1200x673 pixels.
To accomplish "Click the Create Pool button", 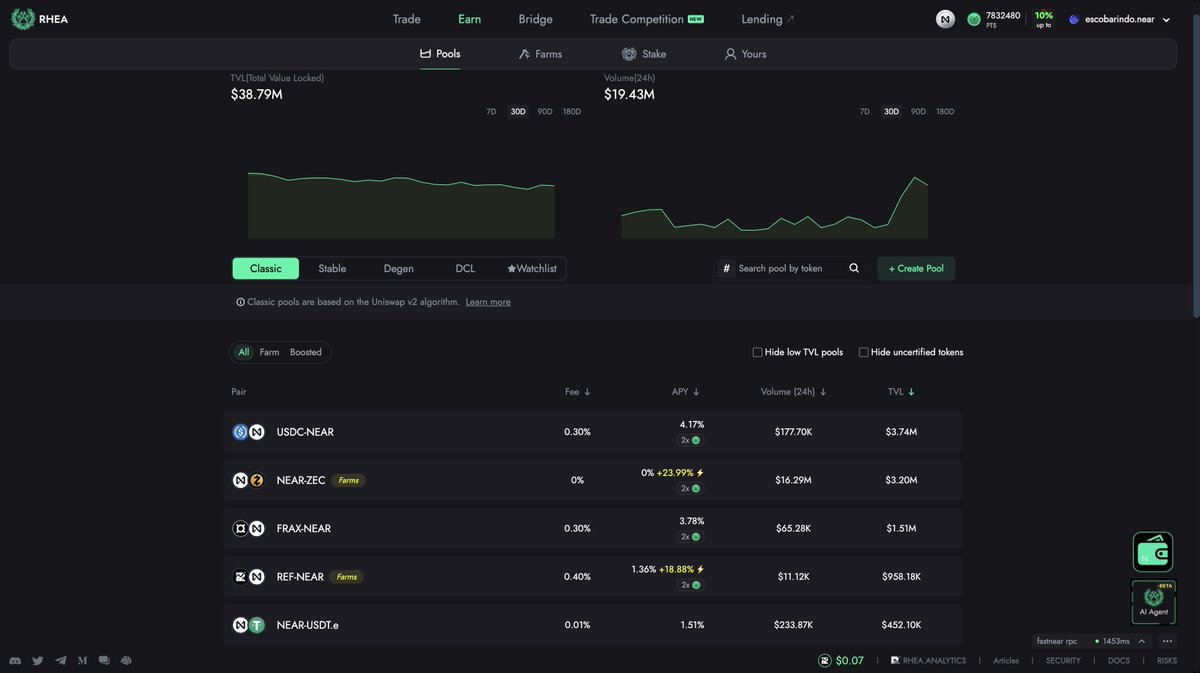I will 916,268.
